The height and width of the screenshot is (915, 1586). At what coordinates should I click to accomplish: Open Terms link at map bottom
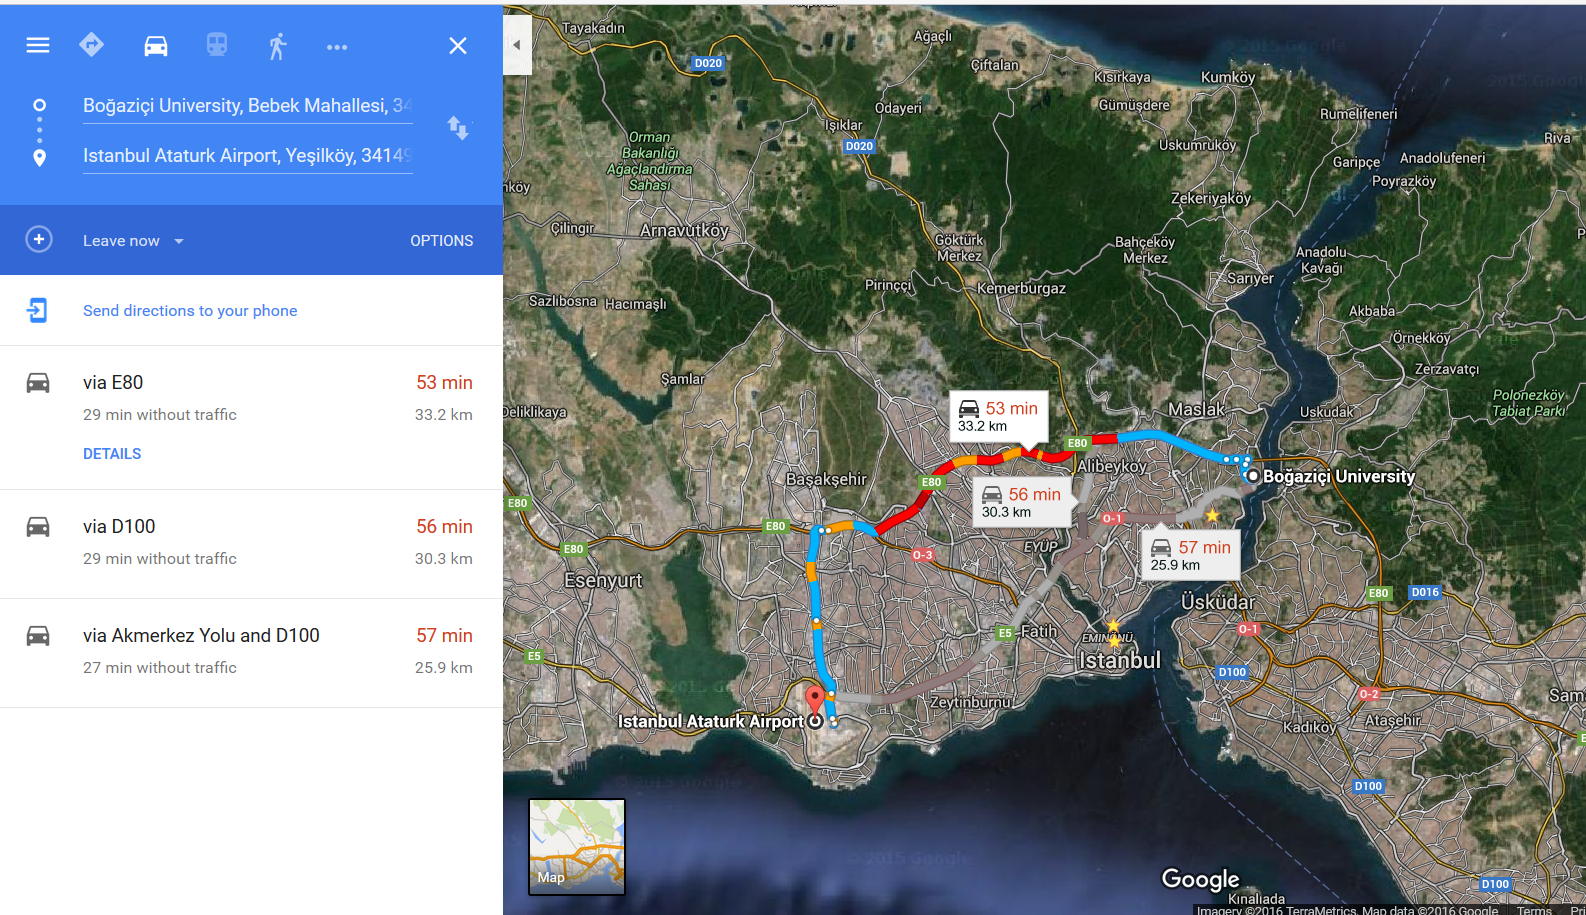coord(1533,909)
